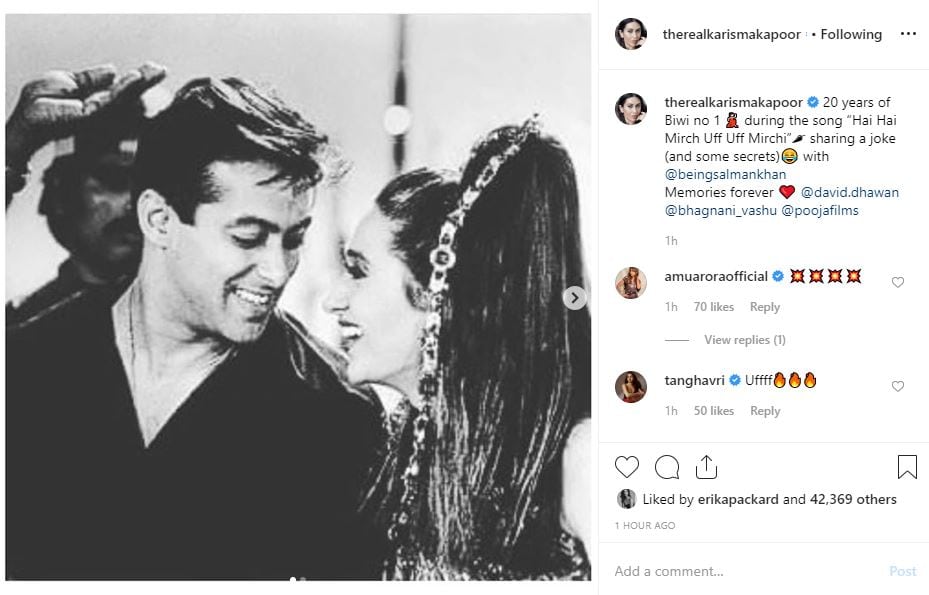Image resolution: width=929 pixels, height=595 pixels.
Task: Save post with bookmark icon
Action: tap(906, 467)
